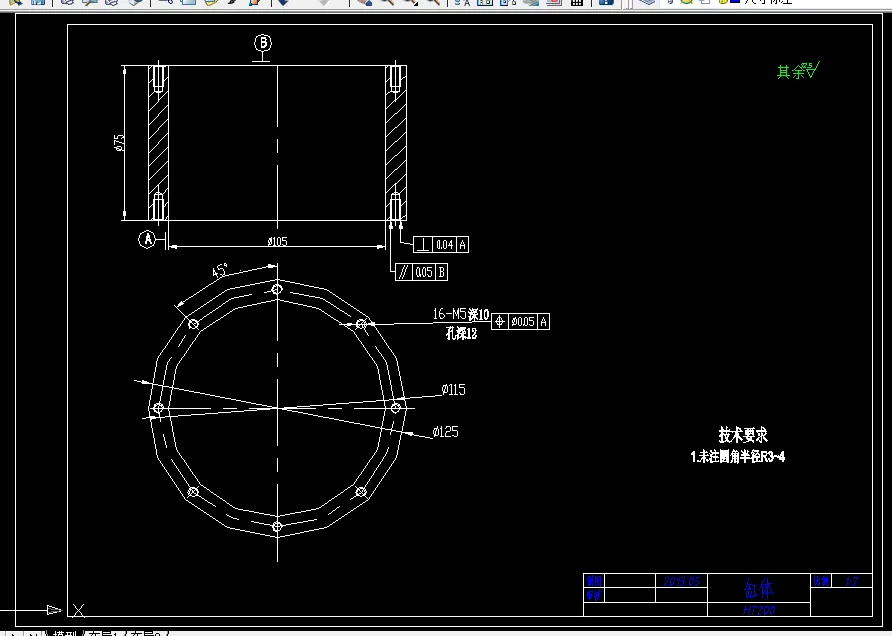
Task: Pick the bottom bolt hole of the flange
Action: click(277, 527)
